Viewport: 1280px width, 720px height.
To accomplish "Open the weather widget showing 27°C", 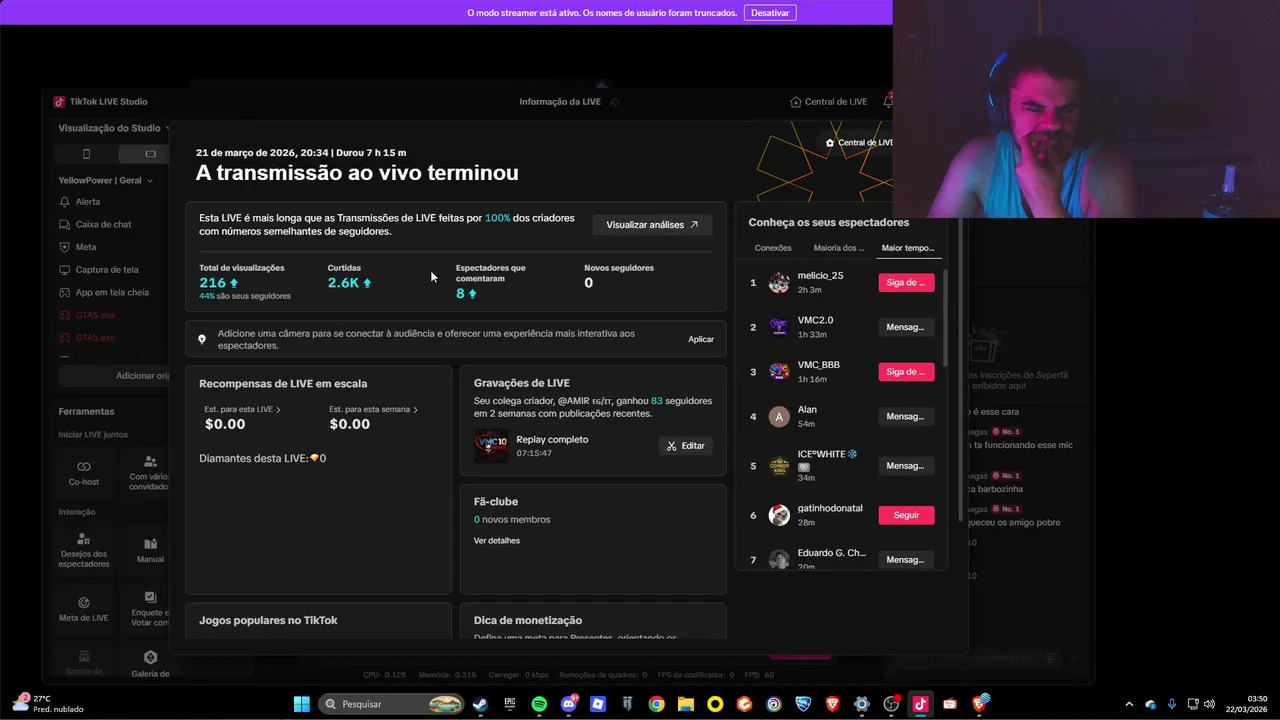I will [x=48, y=704].
